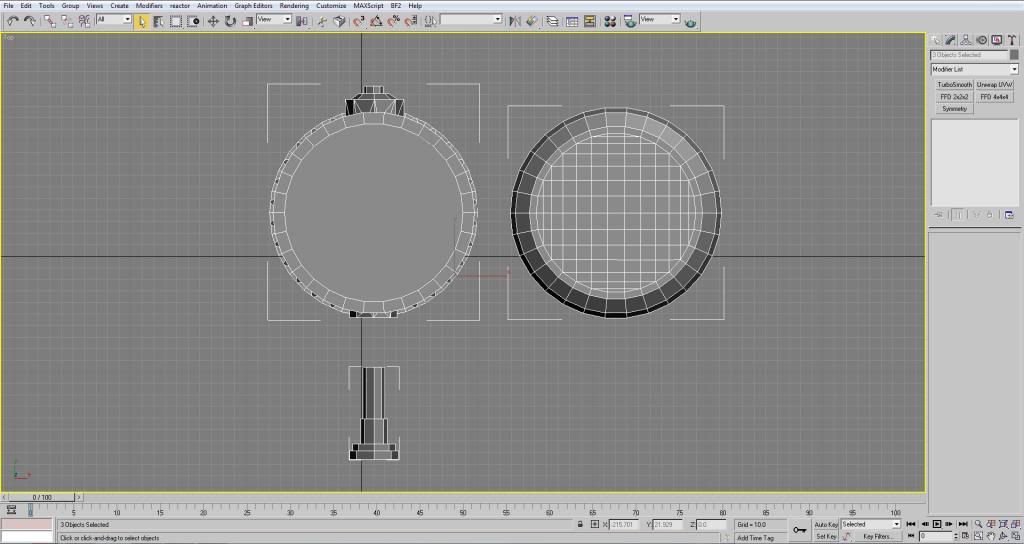Select the Select Object arrow tool
Image resolution: width=1024 pixels, height=544 pixels.
point(142,21)
